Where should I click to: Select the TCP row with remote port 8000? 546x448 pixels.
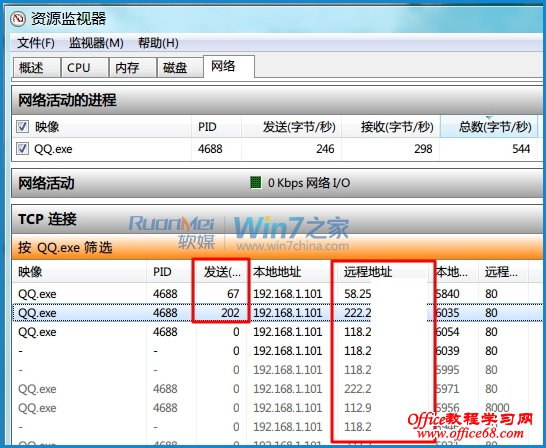coord(277,408)
